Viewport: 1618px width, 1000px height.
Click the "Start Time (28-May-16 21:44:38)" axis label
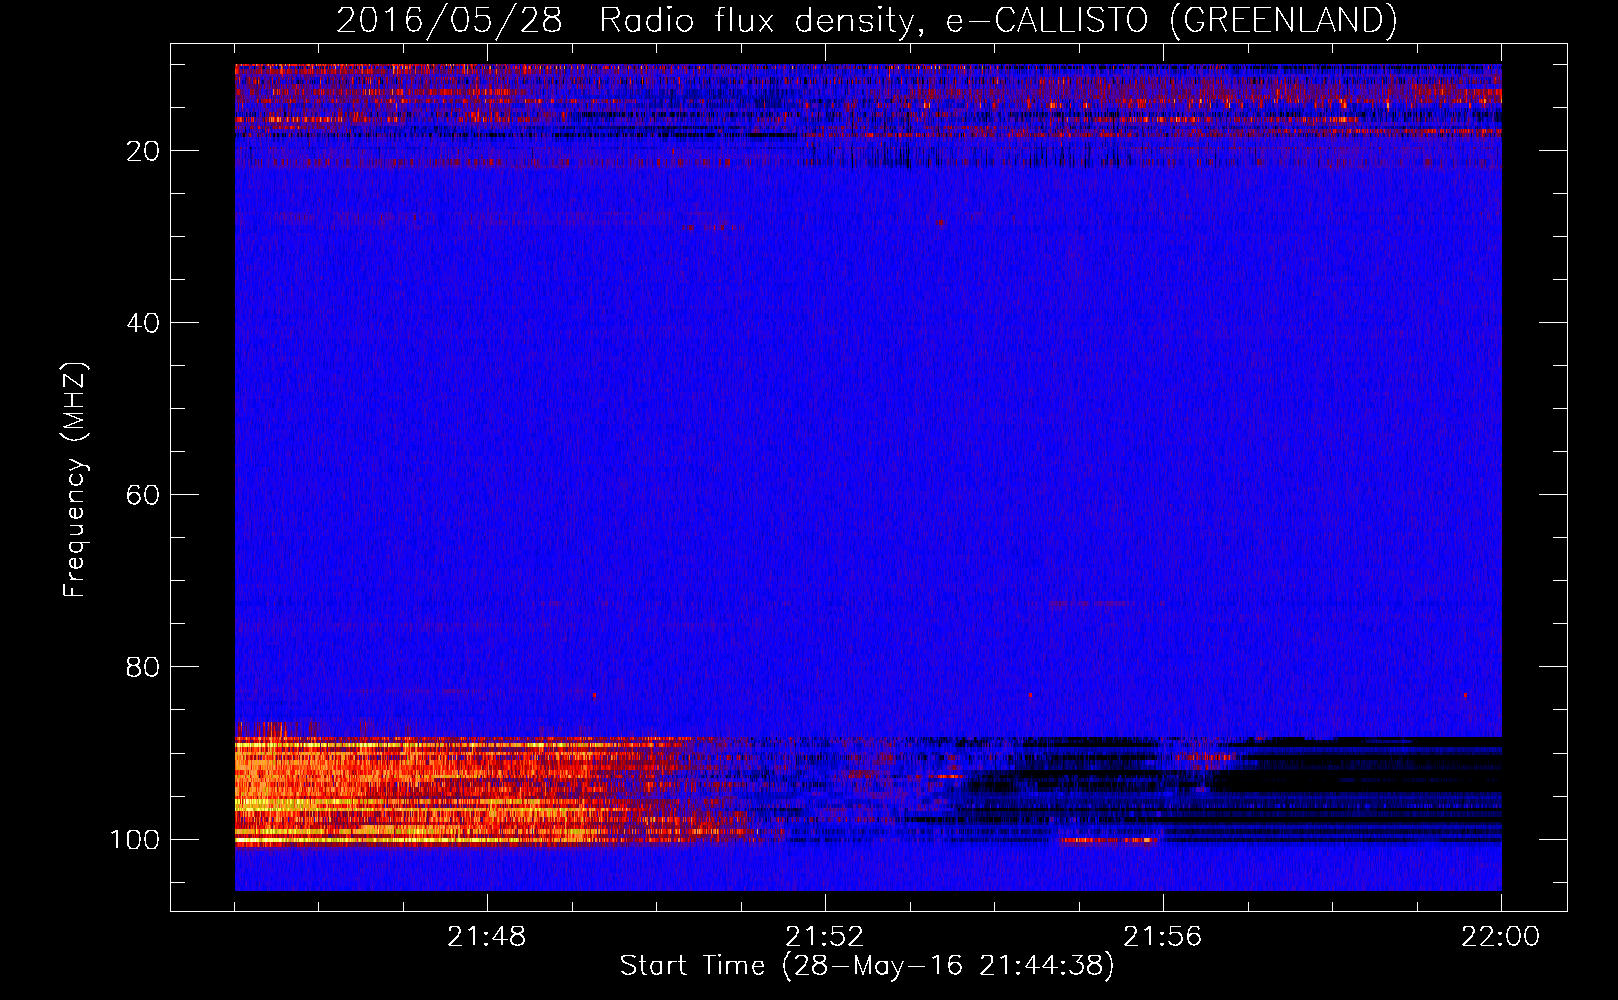867,966
